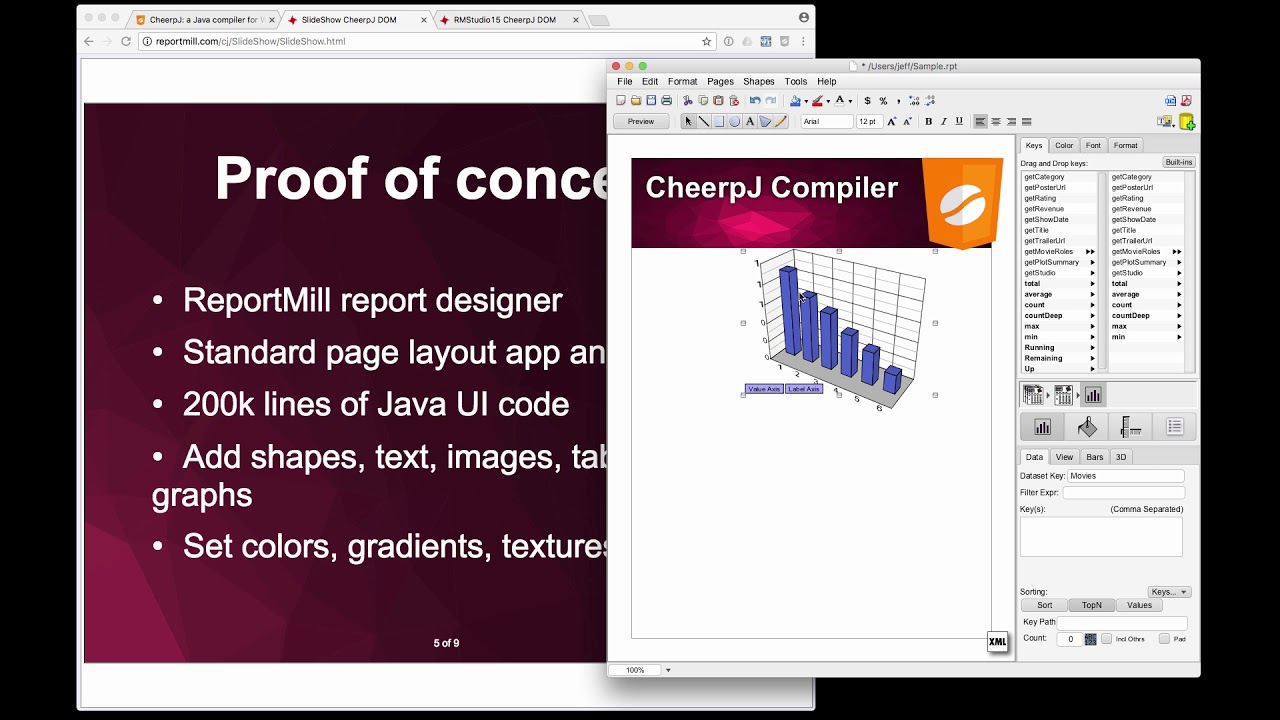Viewport: 1280px width, 720px height.
Task: Open the File menu
Action: click(x=625, y=82)
